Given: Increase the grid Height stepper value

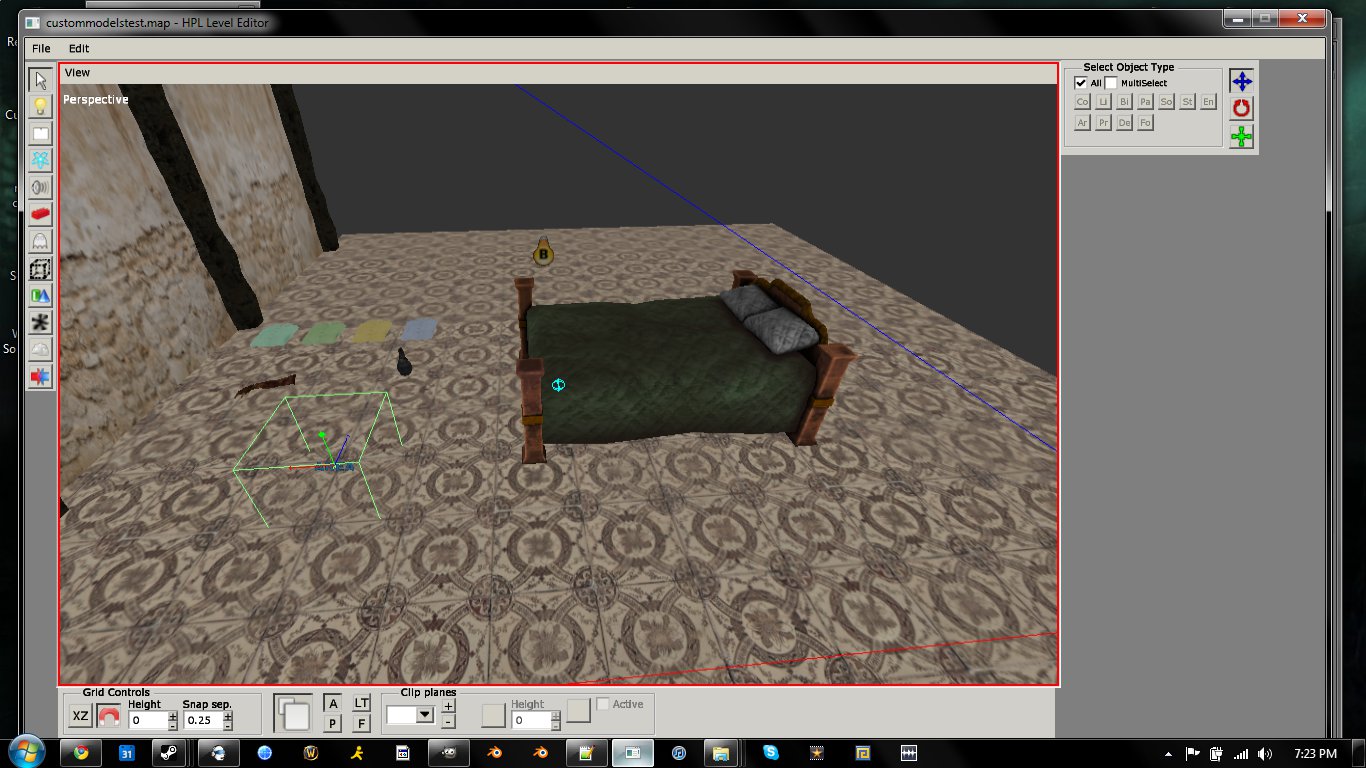Looking at the screenshot, I should (x=173, y=715).
